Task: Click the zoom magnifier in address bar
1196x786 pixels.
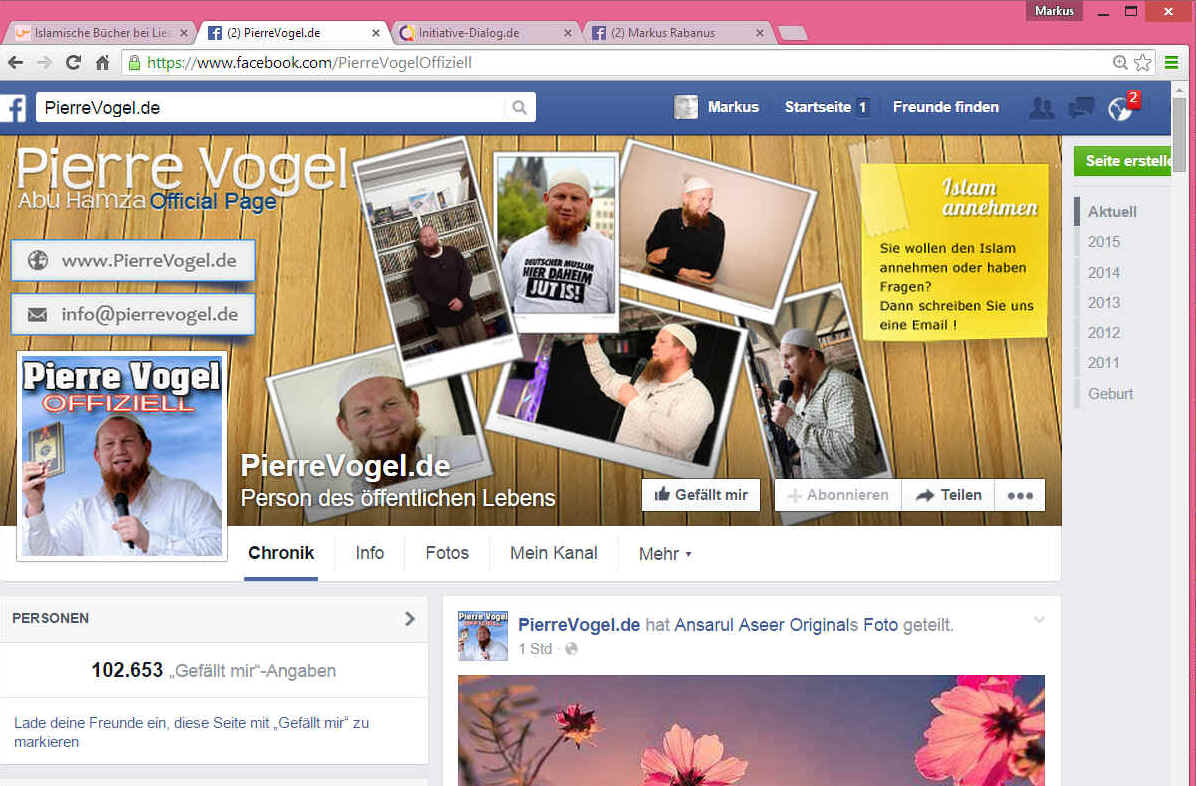Action: coord(1120,63)
